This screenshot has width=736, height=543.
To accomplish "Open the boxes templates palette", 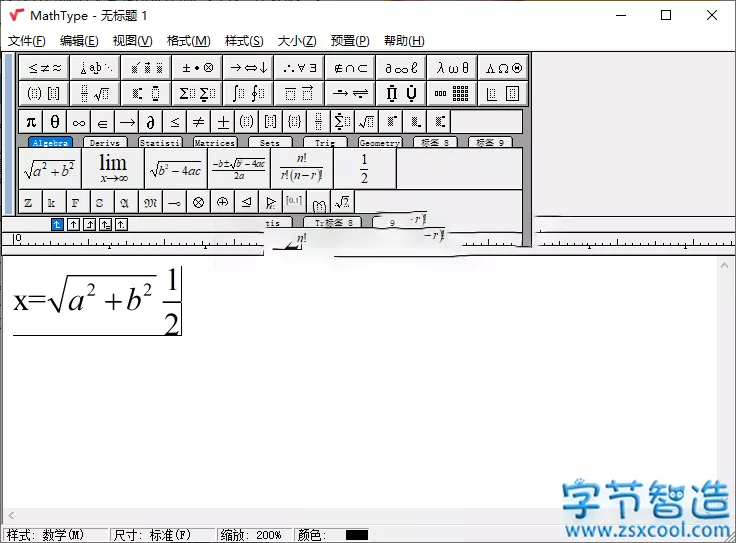I will coord(503,93).
